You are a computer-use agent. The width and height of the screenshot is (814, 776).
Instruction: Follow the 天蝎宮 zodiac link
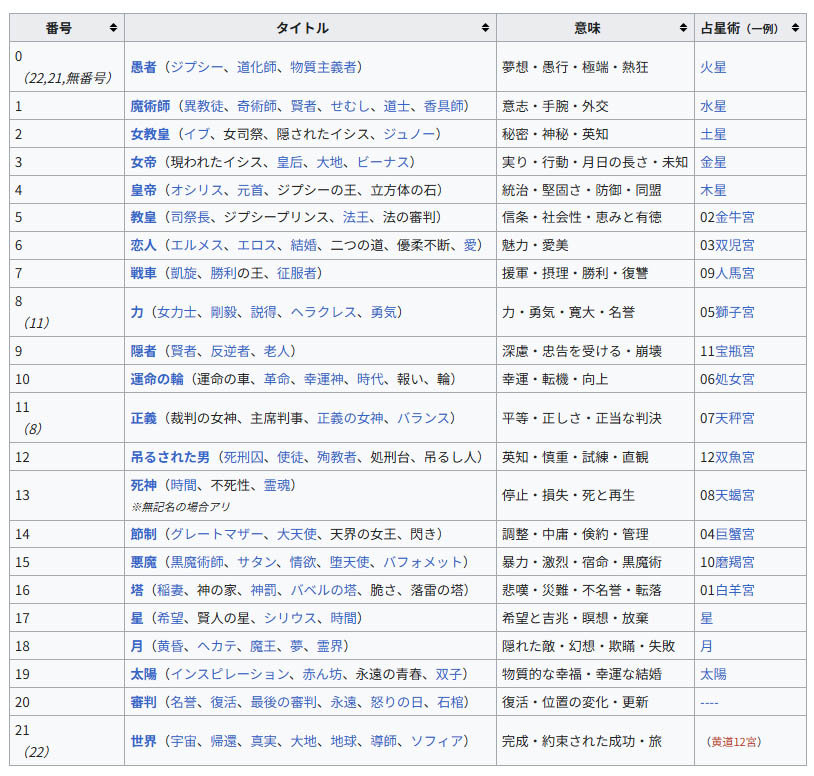pos(734,495)
